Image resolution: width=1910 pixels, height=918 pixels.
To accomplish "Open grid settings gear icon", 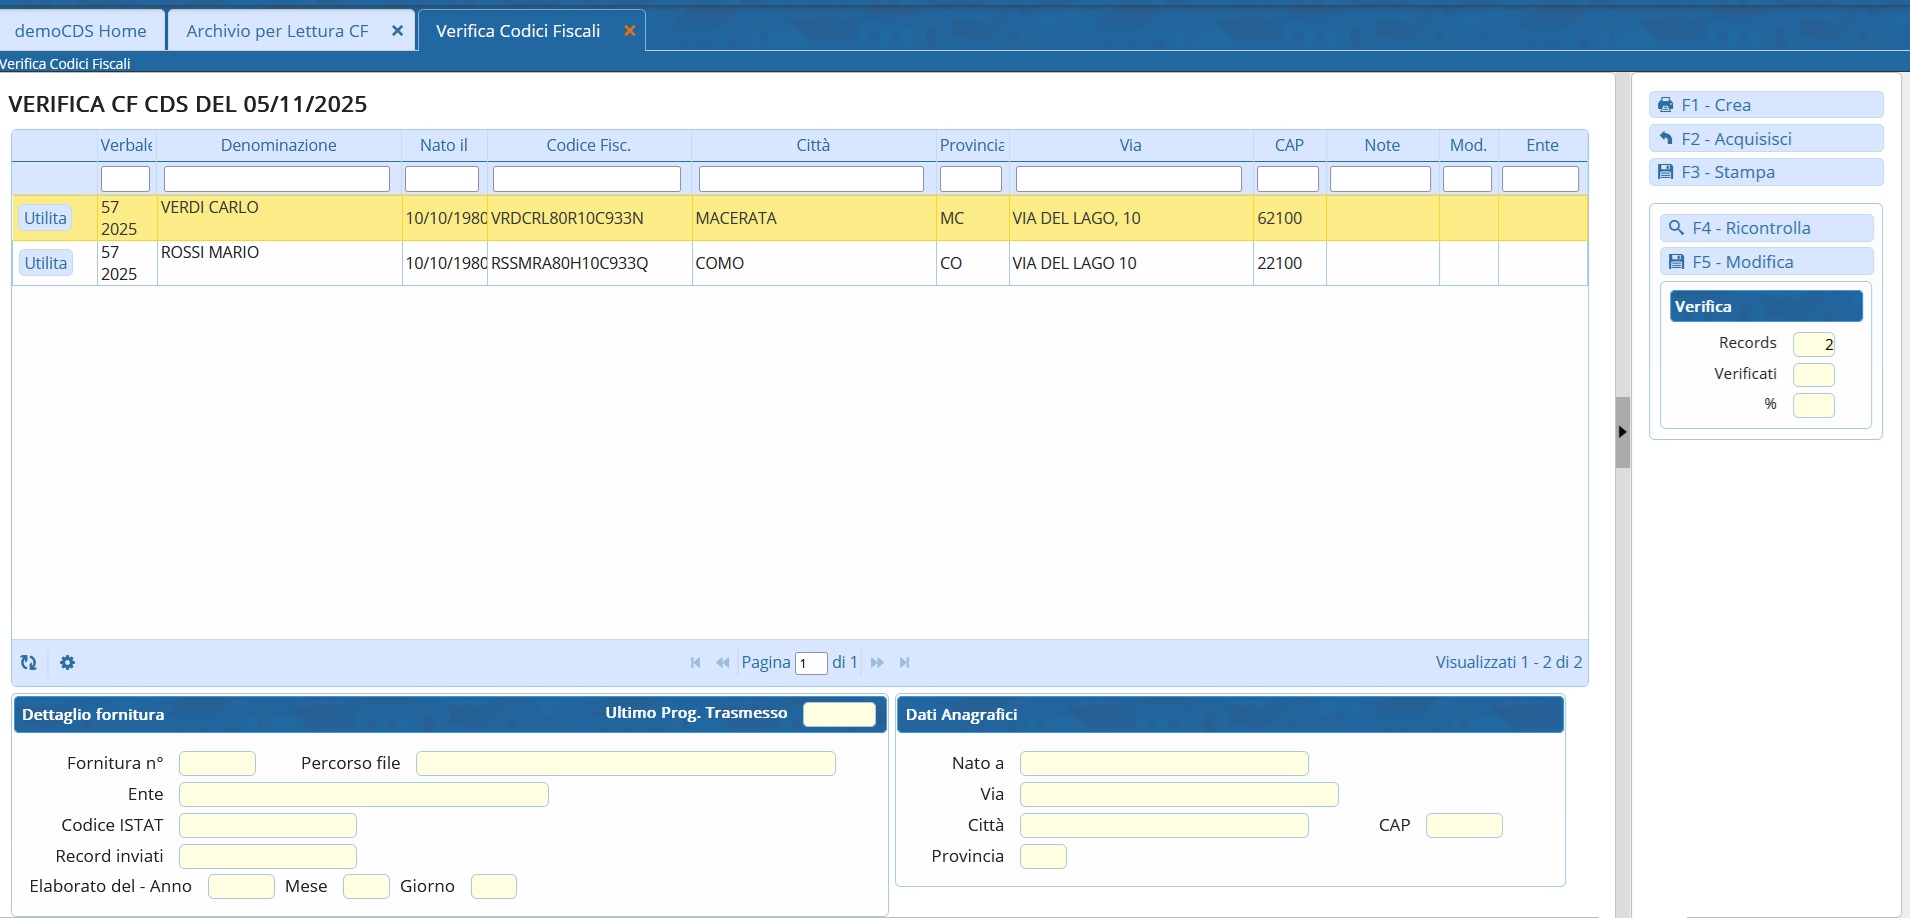I will pyautogui.click(x=67, y=662).
